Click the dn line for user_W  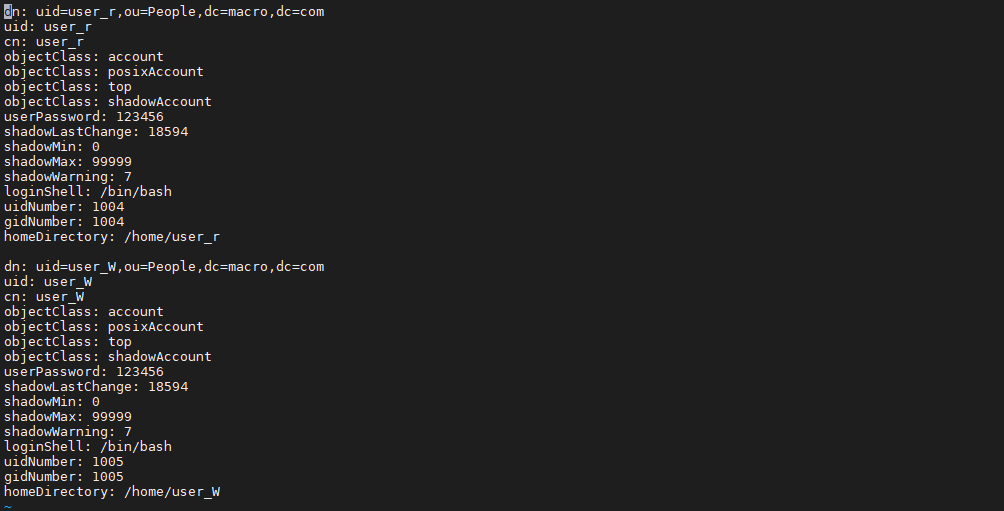(164, 266)
